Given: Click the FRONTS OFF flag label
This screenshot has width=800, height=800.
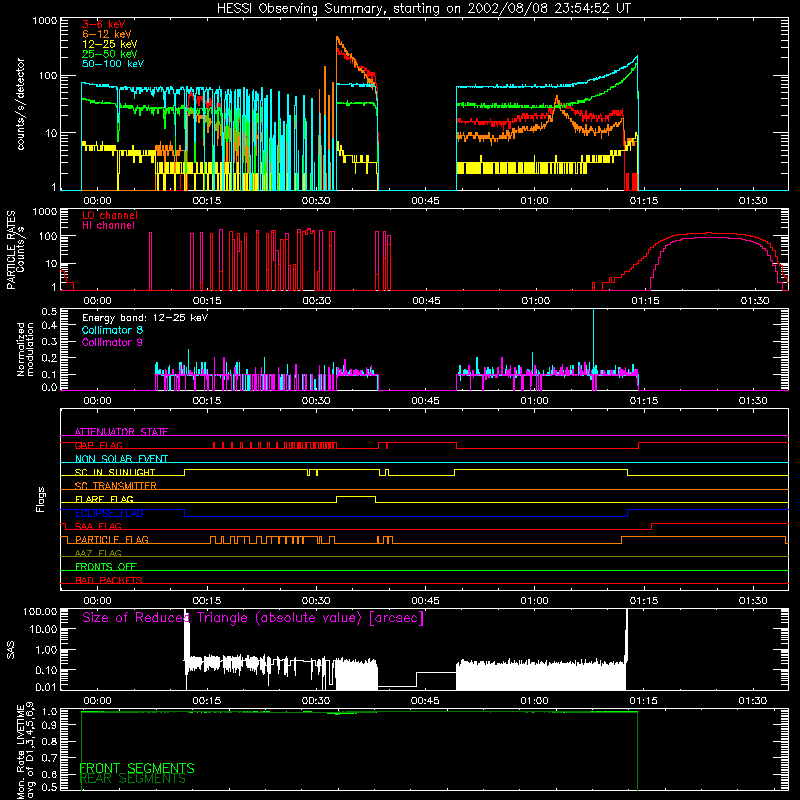Looking at the screenshot, I should coord(106,567).
